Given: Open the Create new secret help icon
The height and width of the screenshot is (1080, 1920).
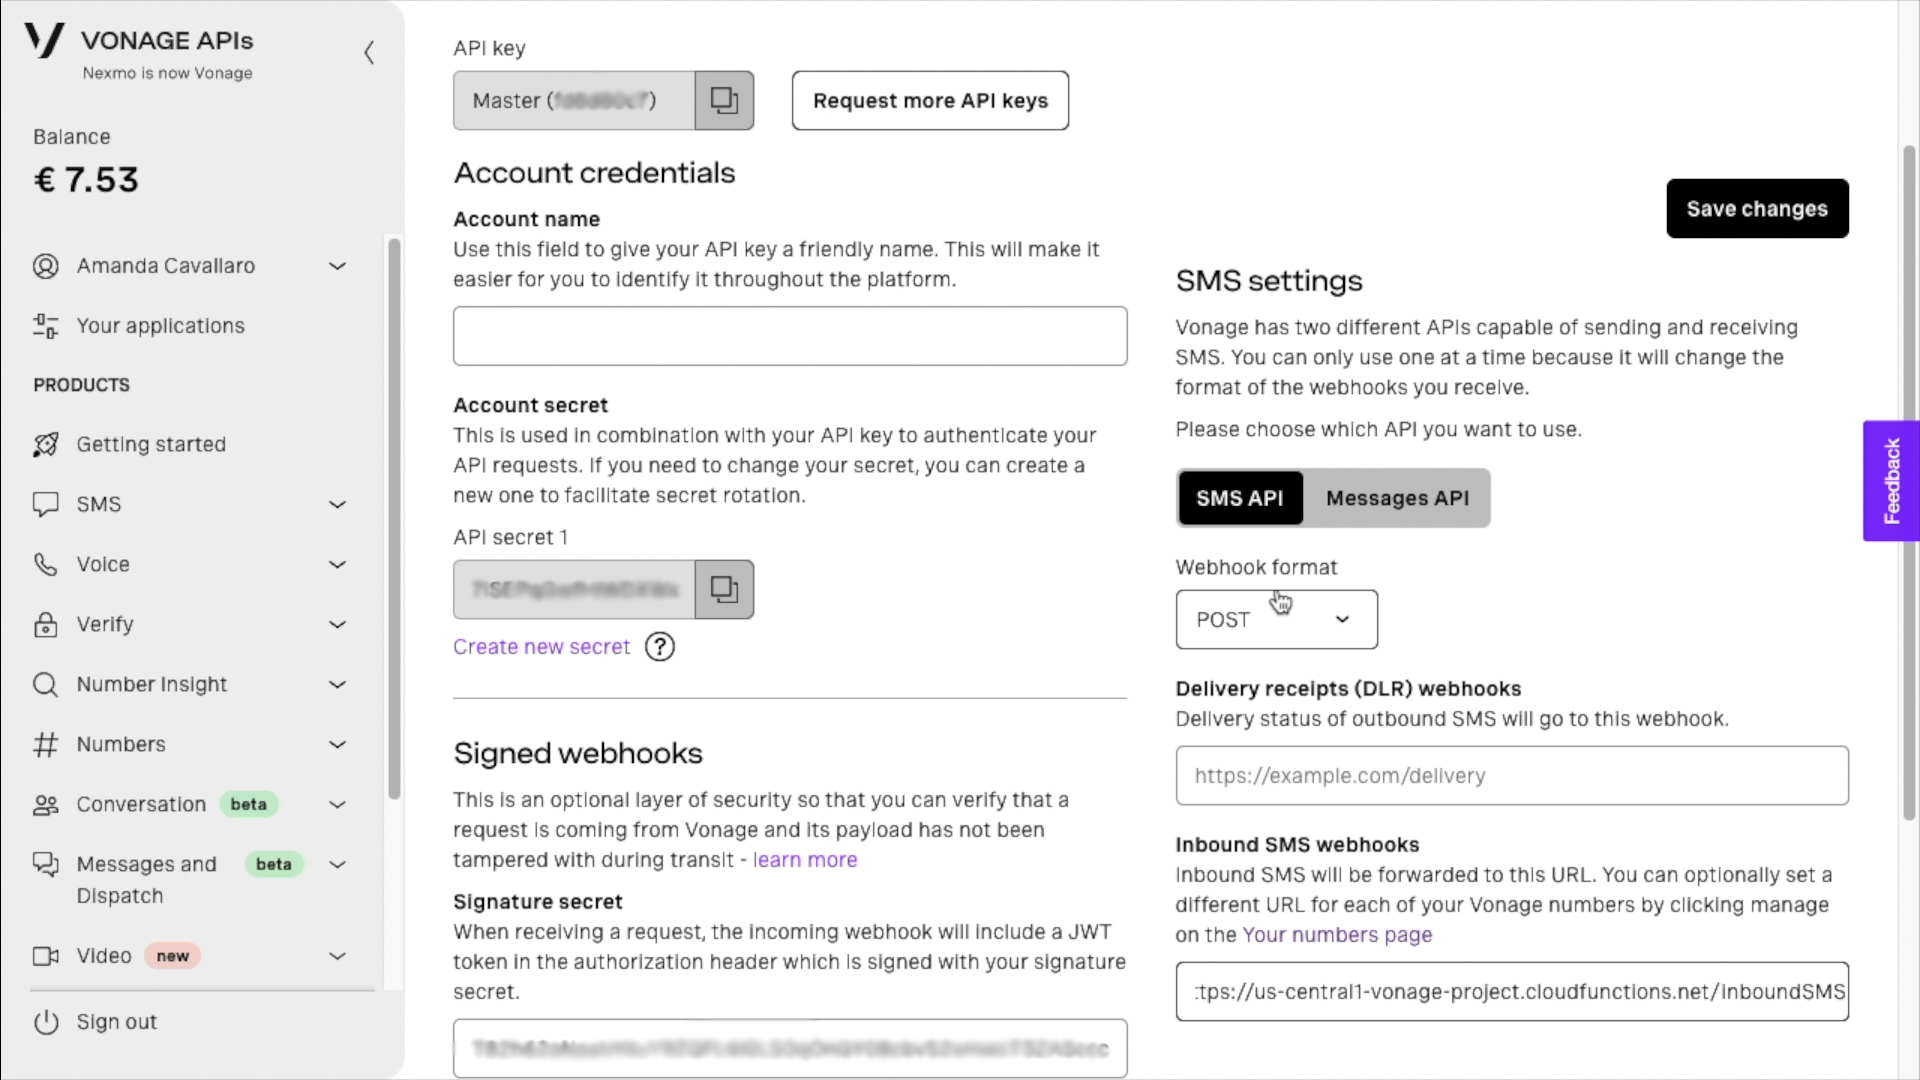Looking at the screenshot, I should tap(660, 647).
